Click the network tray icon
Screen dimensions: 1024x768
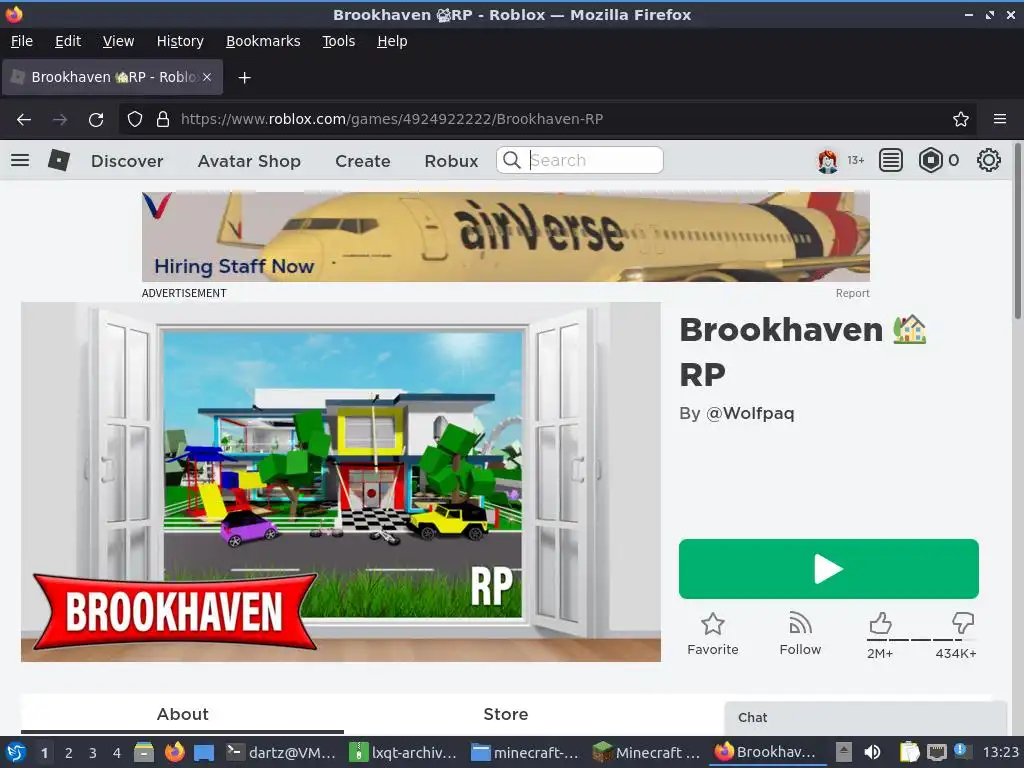tap(936, 752)
